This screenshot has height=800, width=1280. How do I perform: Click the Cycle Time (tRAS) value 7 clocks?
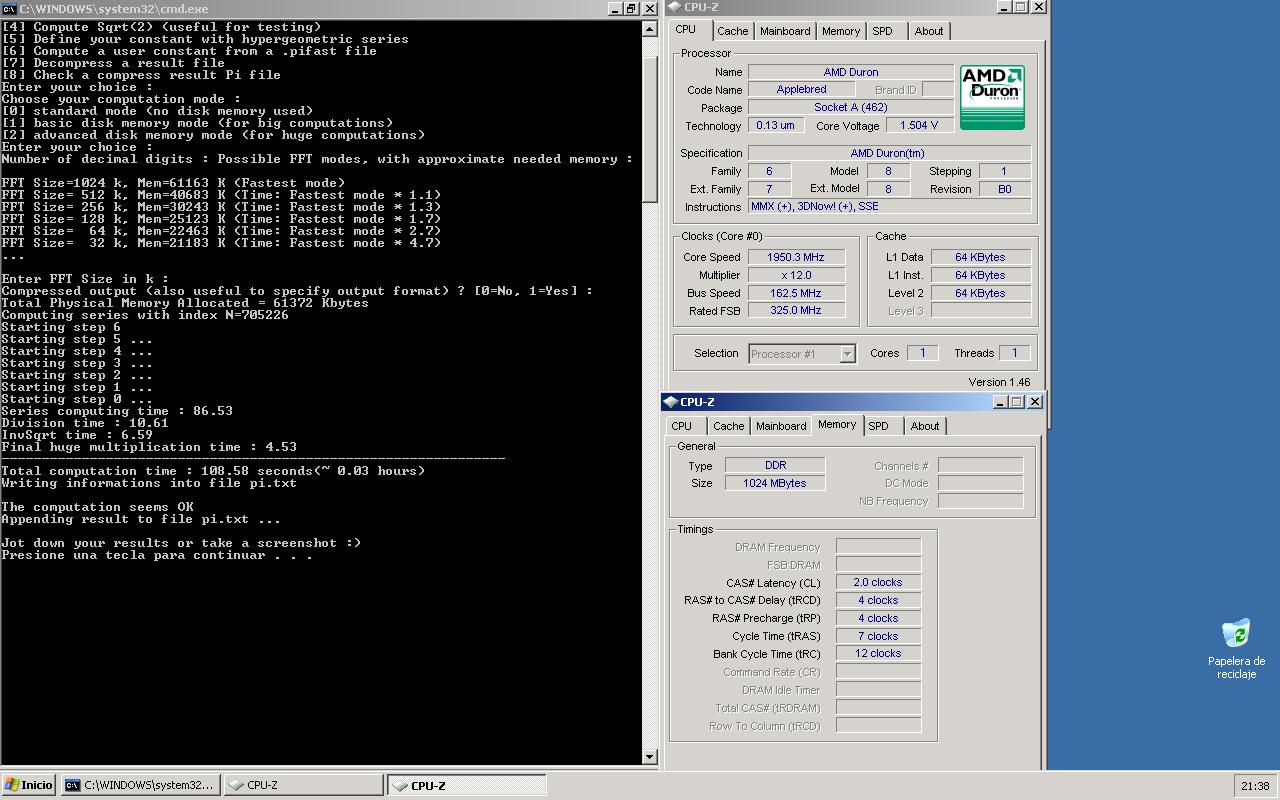(x=878, y=636)
